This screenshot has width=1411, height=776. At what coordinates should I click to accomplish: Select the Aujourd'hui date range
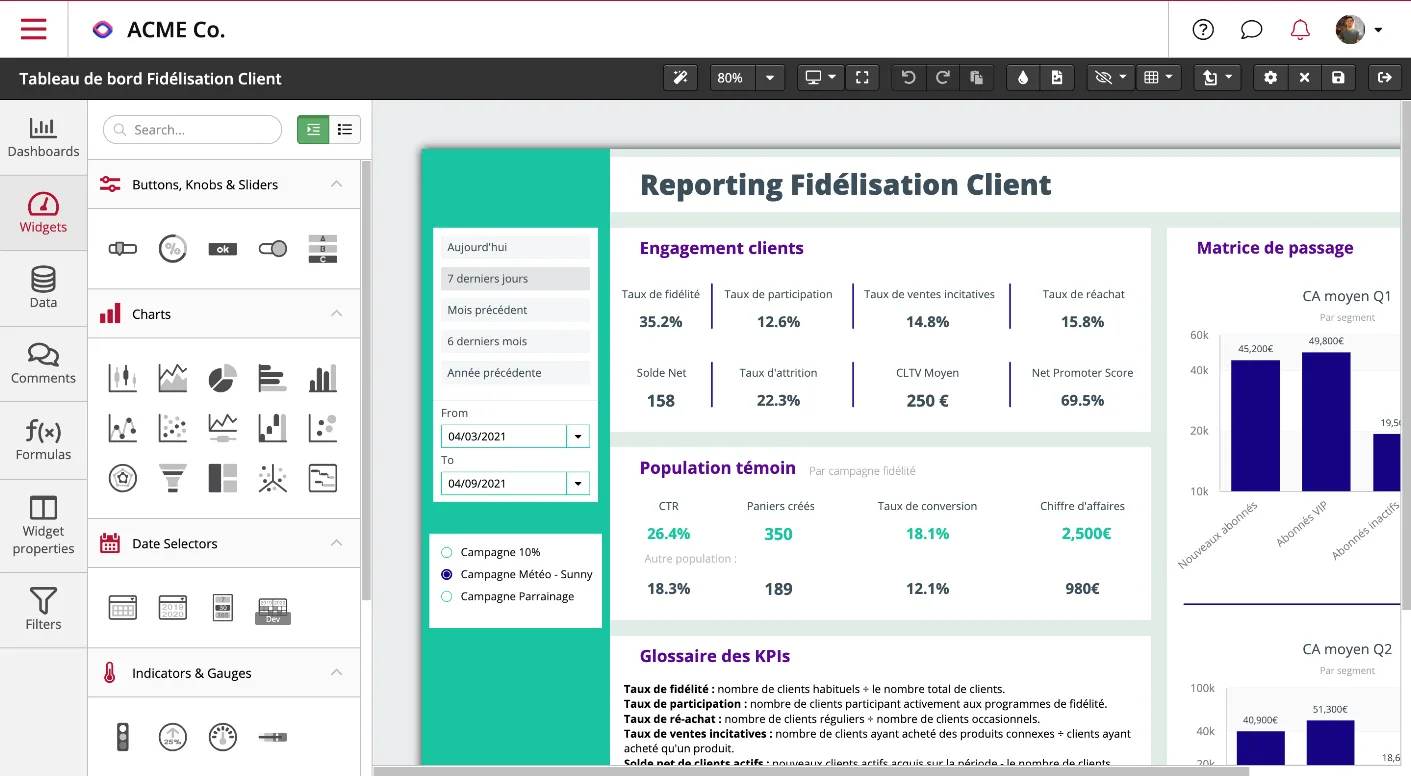coord(515,247)
